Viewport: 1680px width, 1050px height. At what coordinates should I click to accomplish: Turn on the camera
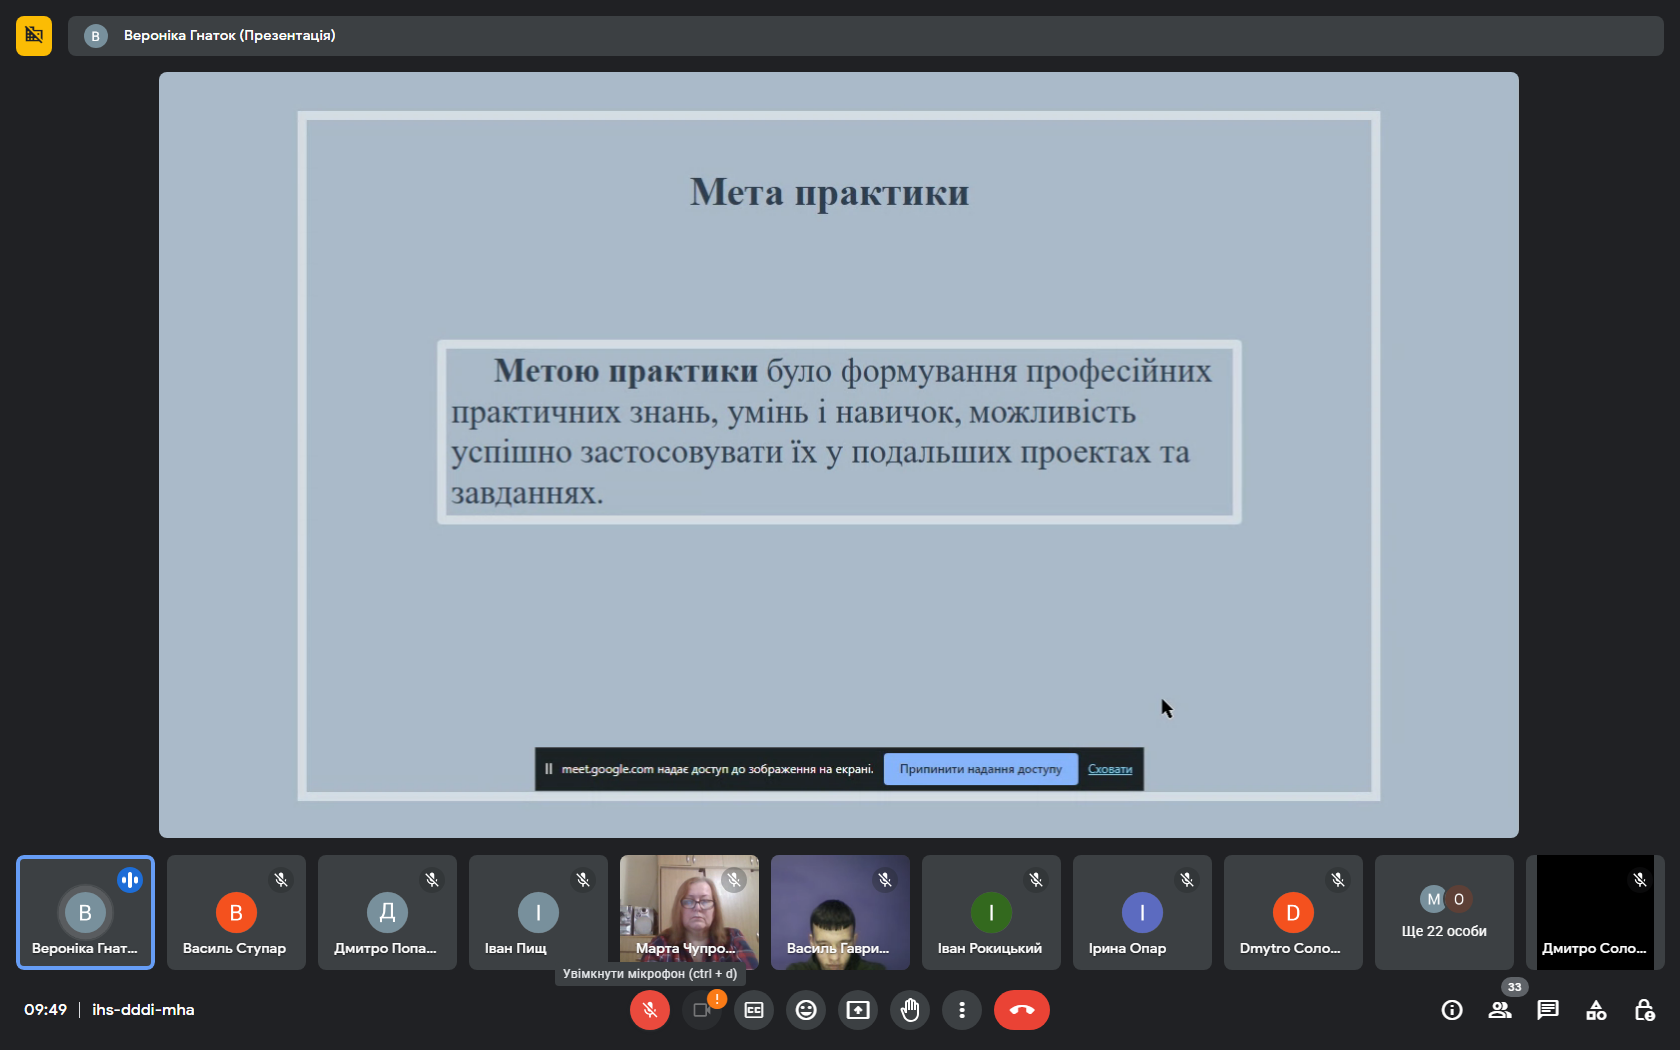coord(702,1010)
